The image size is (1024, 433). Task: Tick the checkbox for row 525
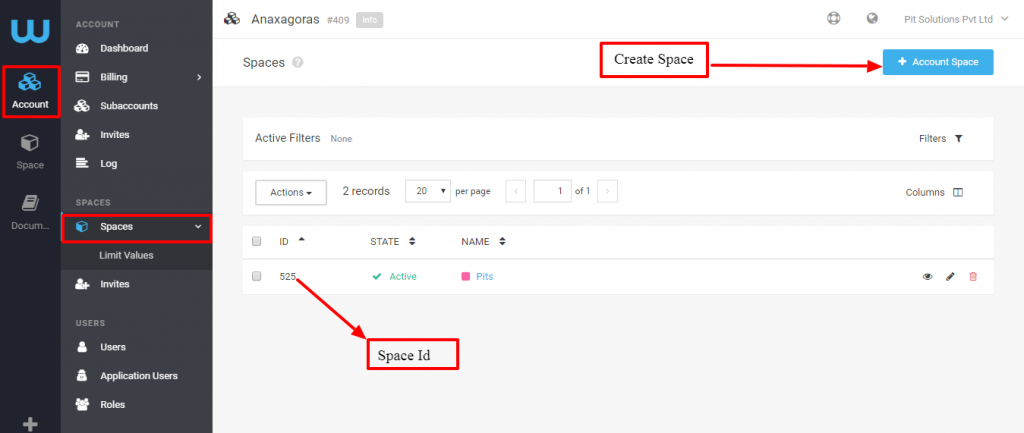[x=257, y=276]
